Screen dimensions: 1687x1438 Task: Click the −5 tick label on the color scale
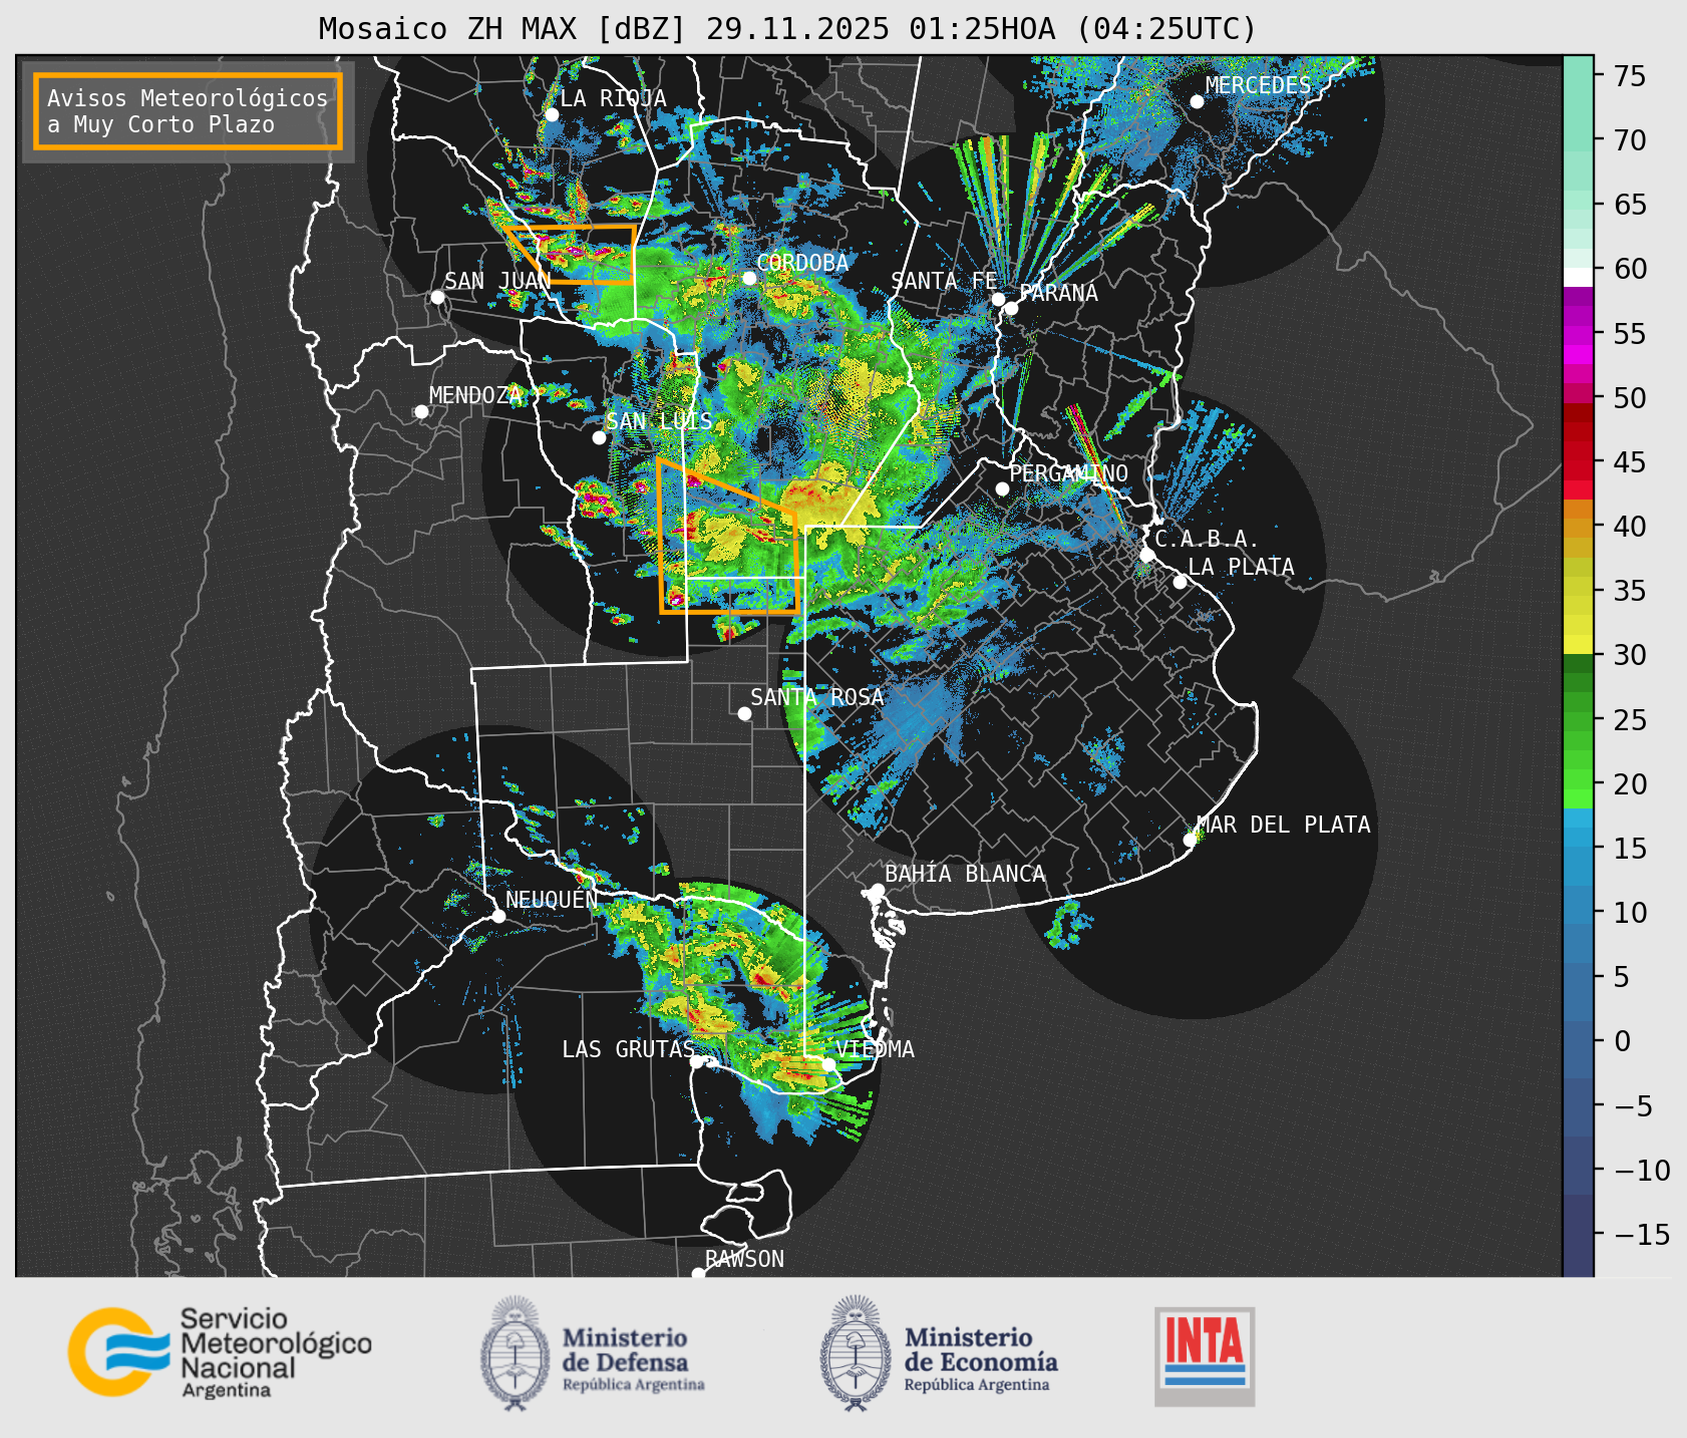(1632, 1106)
